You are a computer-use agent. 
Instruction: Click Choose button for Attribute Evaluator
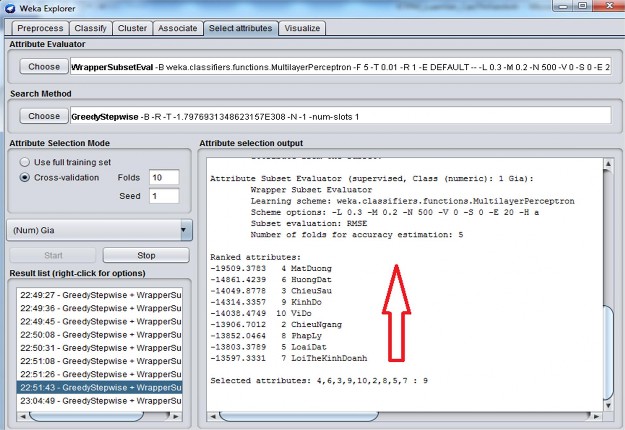(43, 67)
